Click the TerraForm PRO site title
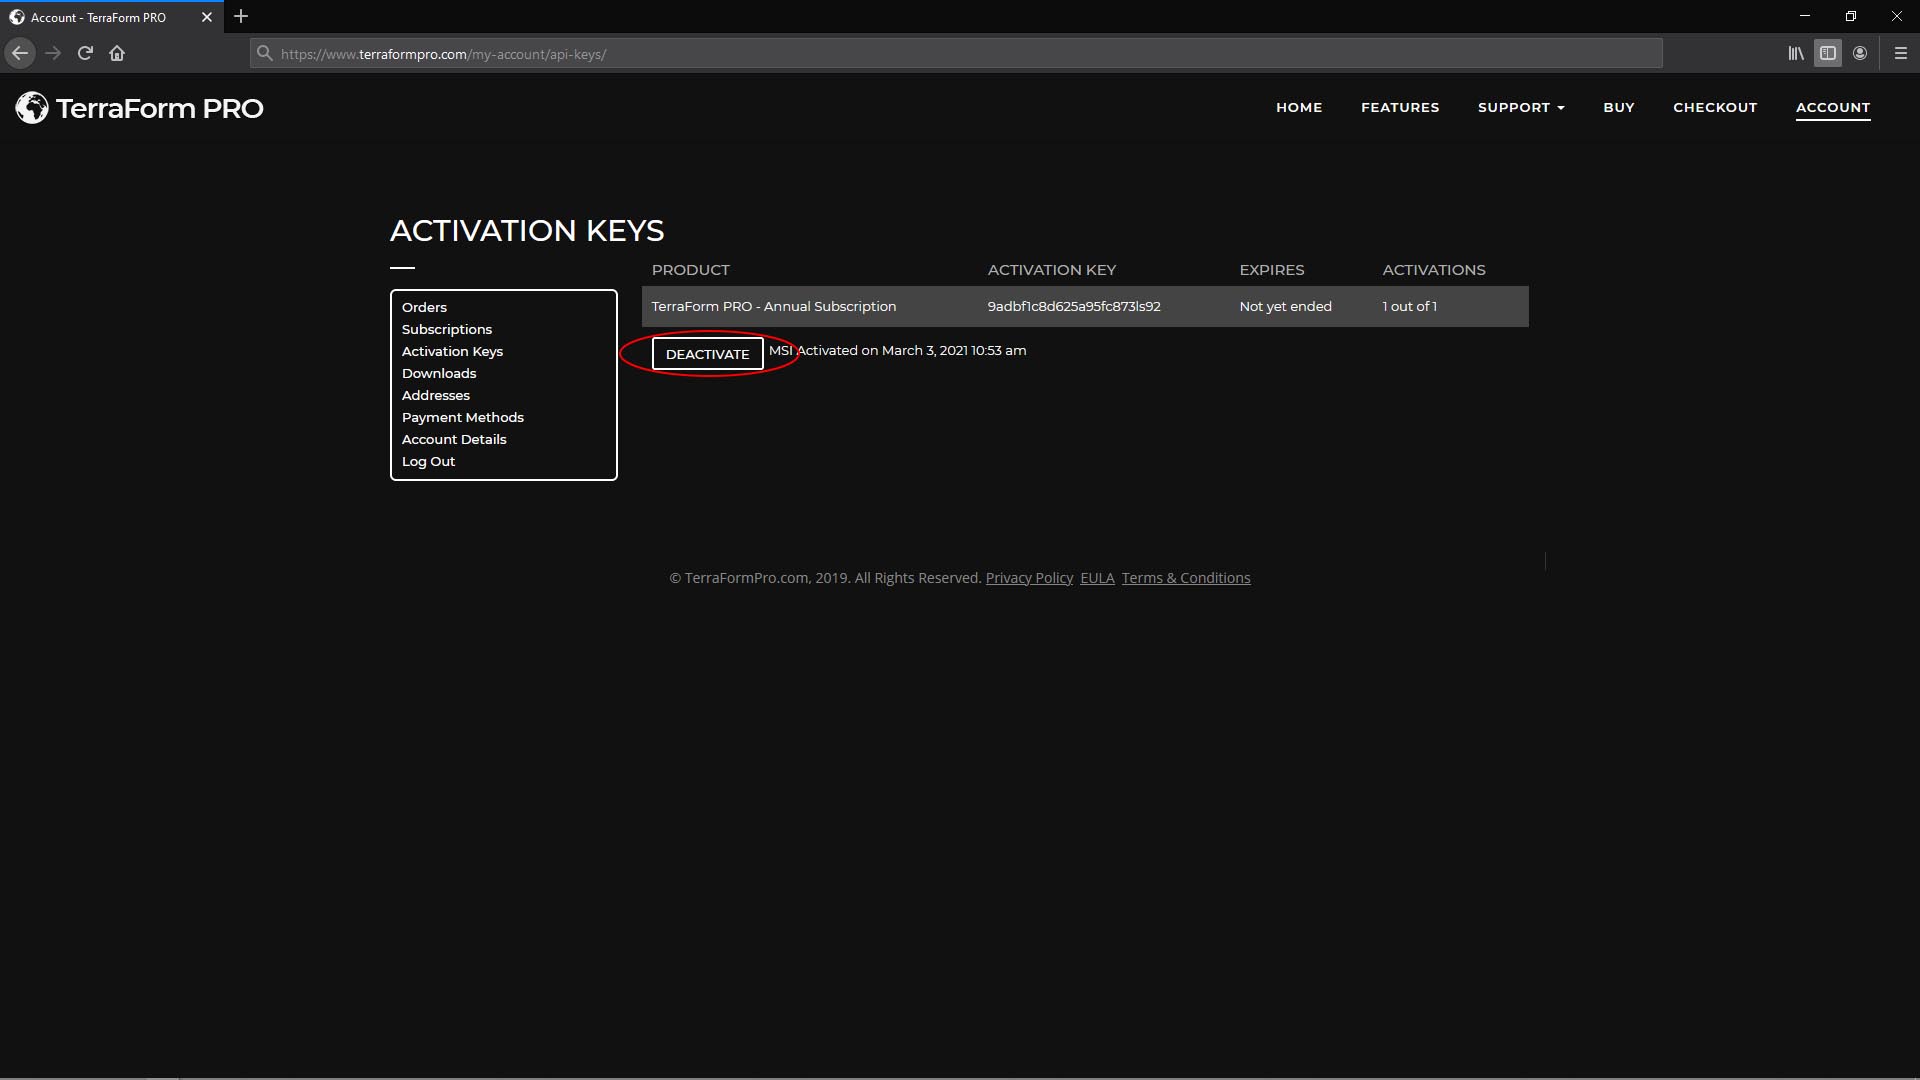This screenshot has height=1080, width=1920. click(160, 108)
